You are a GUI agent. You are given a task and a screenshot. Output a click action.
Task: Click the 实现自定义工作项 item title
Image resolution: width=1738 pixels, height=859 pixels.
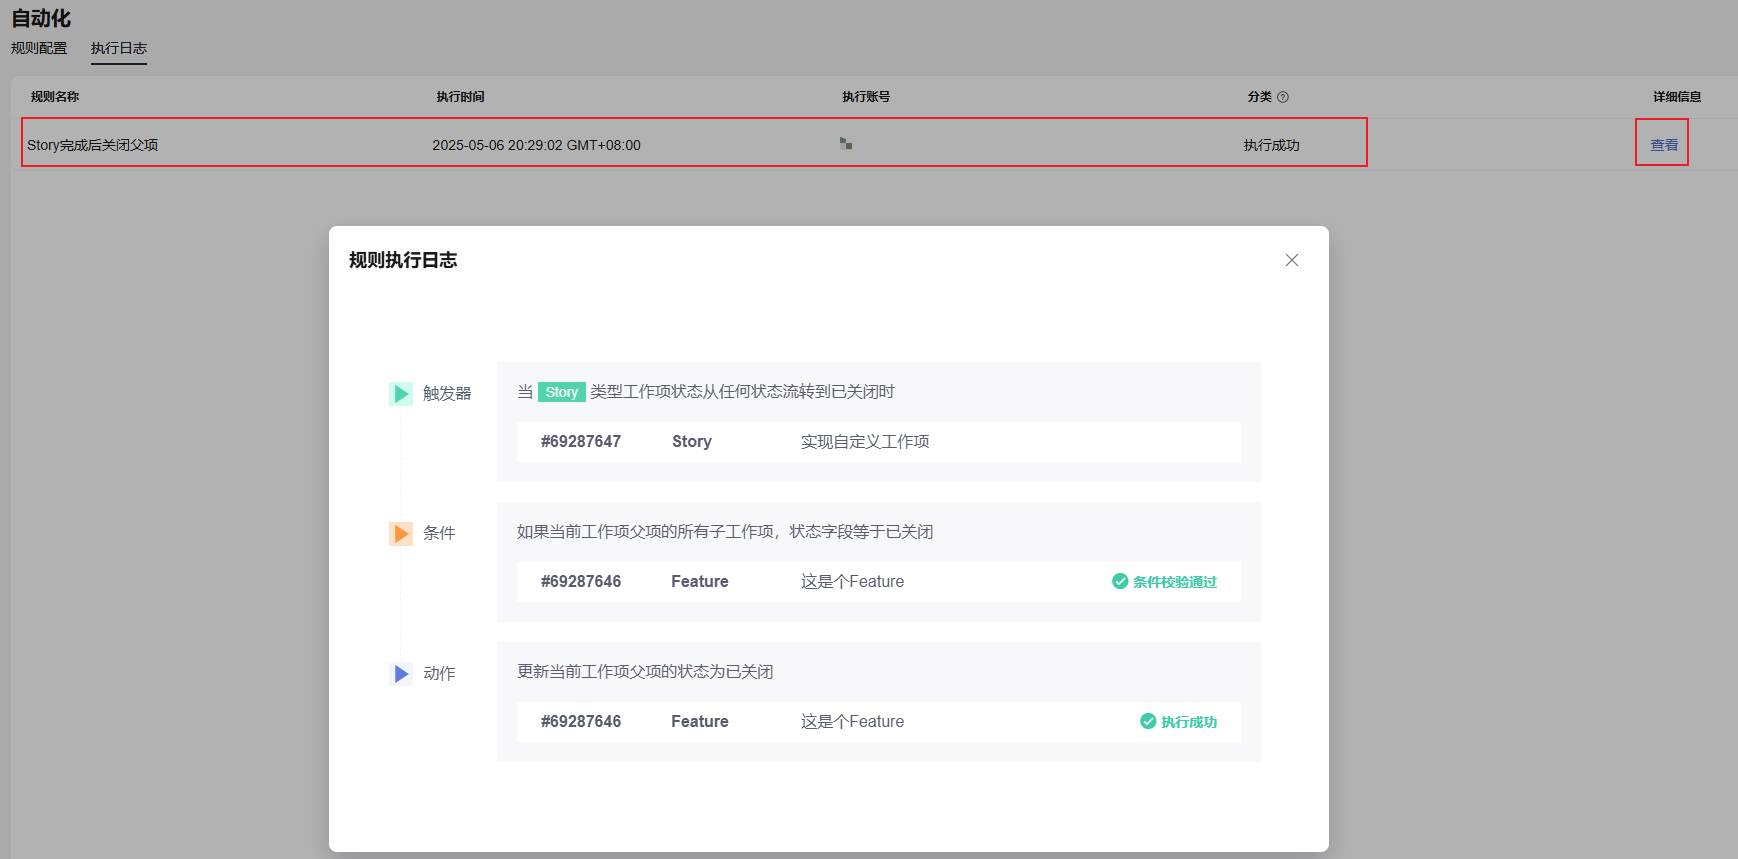pyautogui.click(x=865, y=441)
